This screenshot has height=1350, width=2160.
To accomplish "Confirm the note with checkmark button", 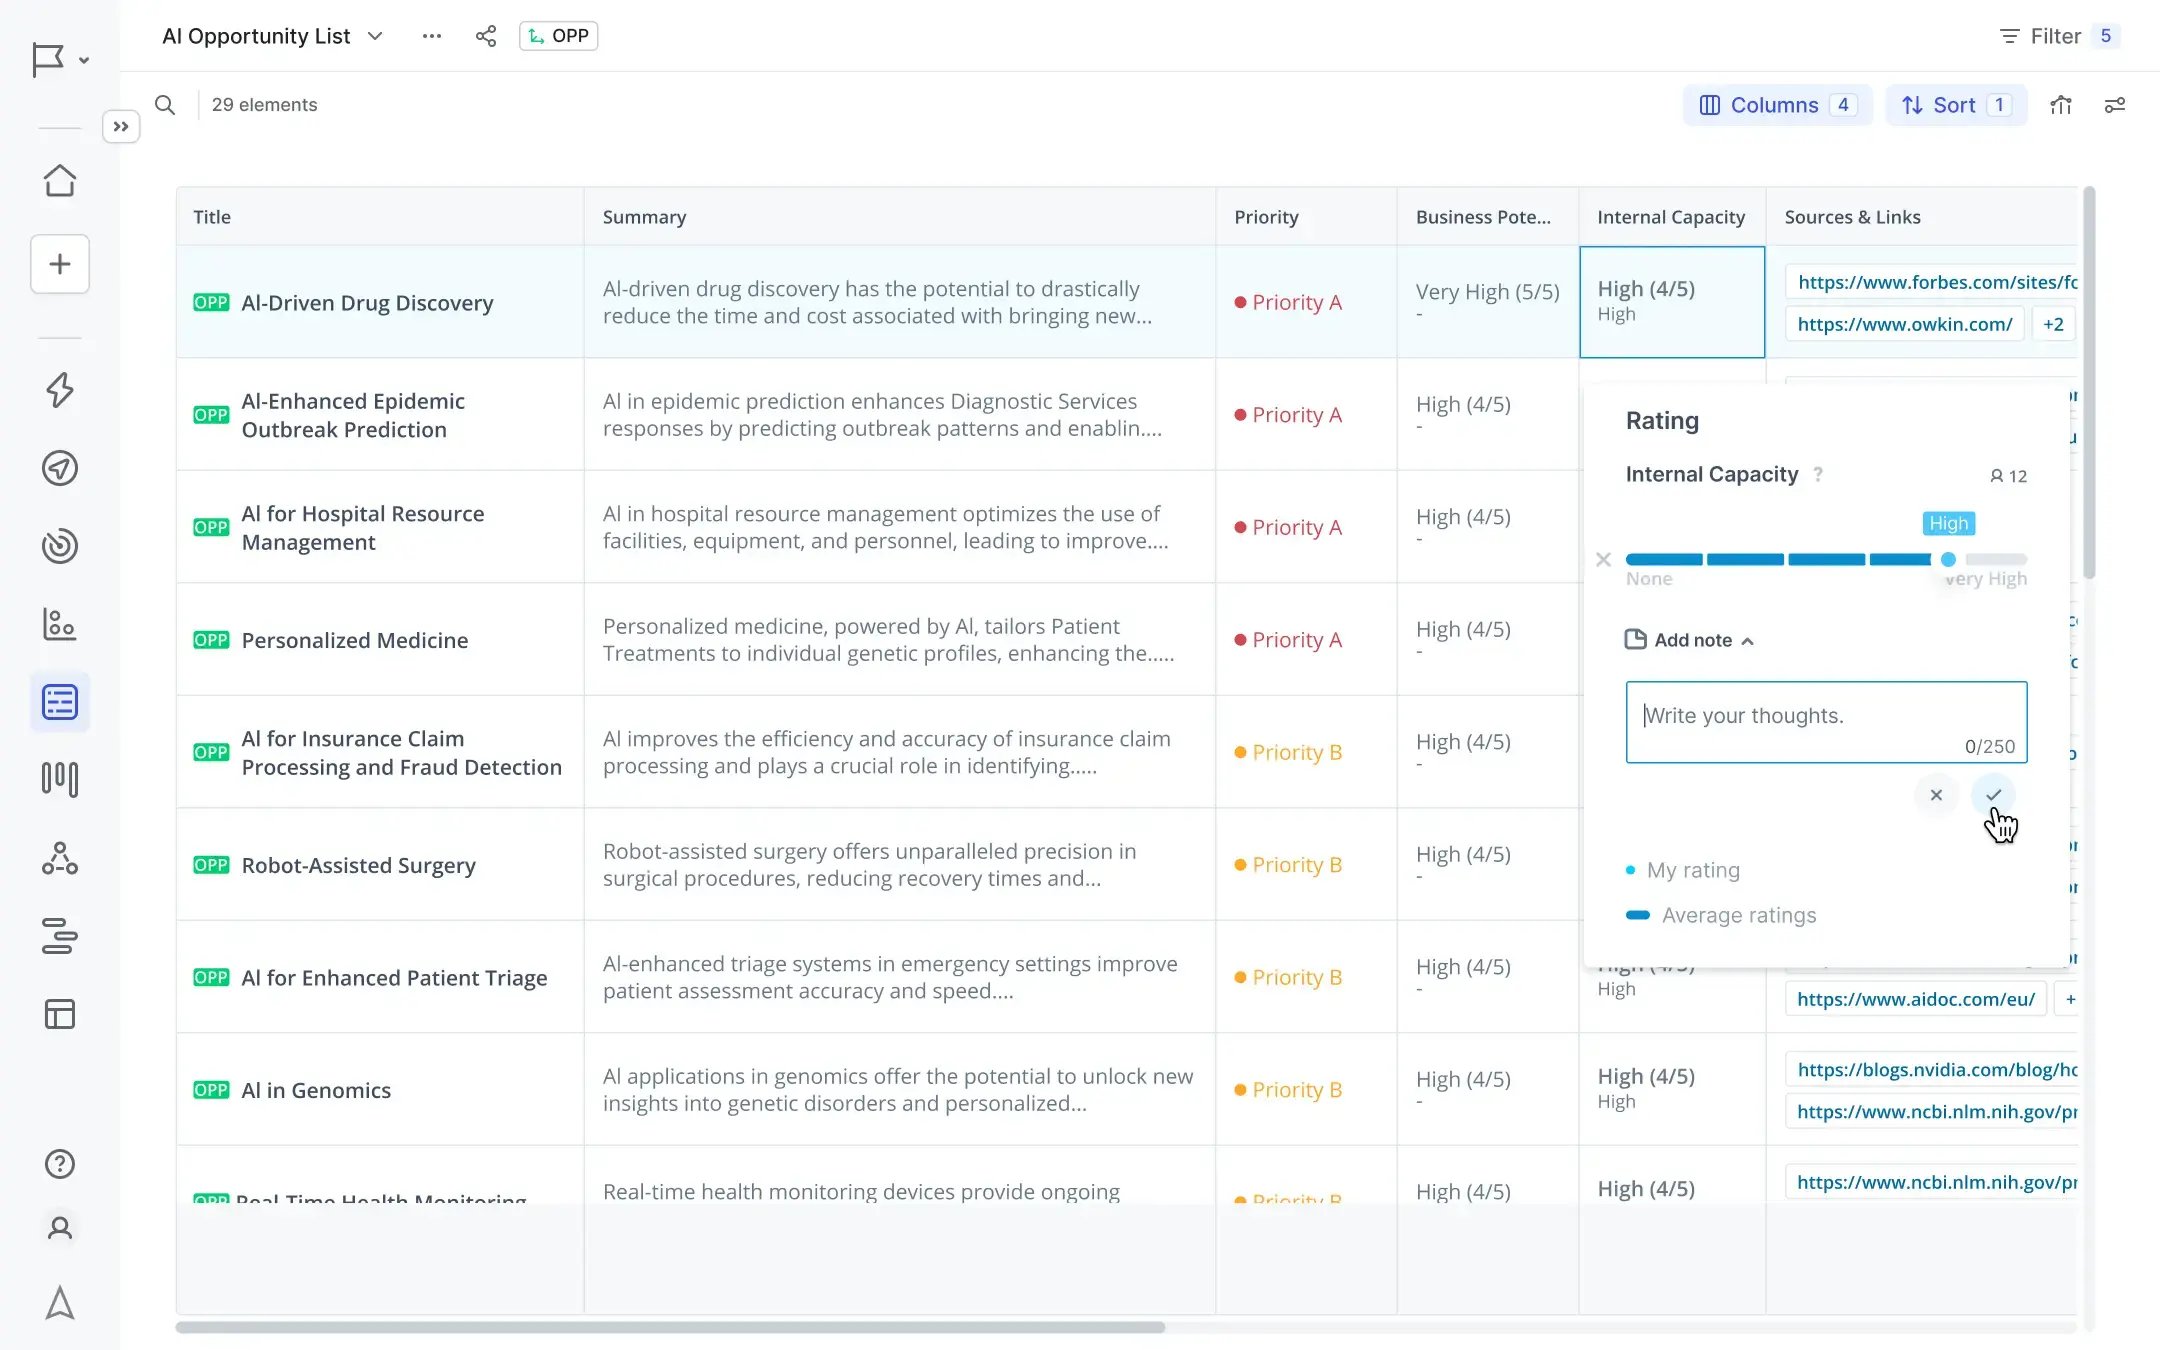I will (1994, 795).
